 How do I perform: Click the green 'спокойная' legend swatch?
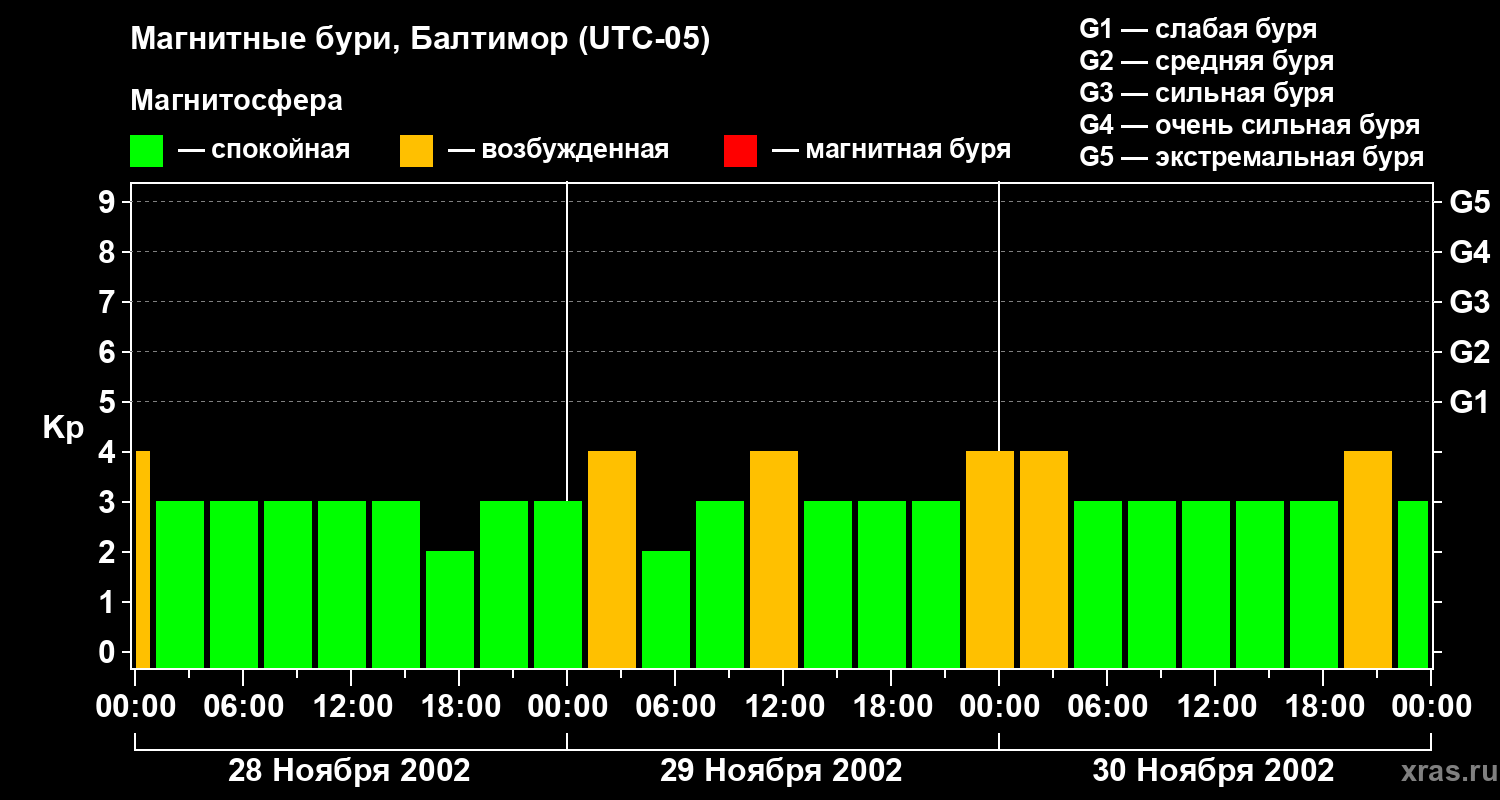146,151
